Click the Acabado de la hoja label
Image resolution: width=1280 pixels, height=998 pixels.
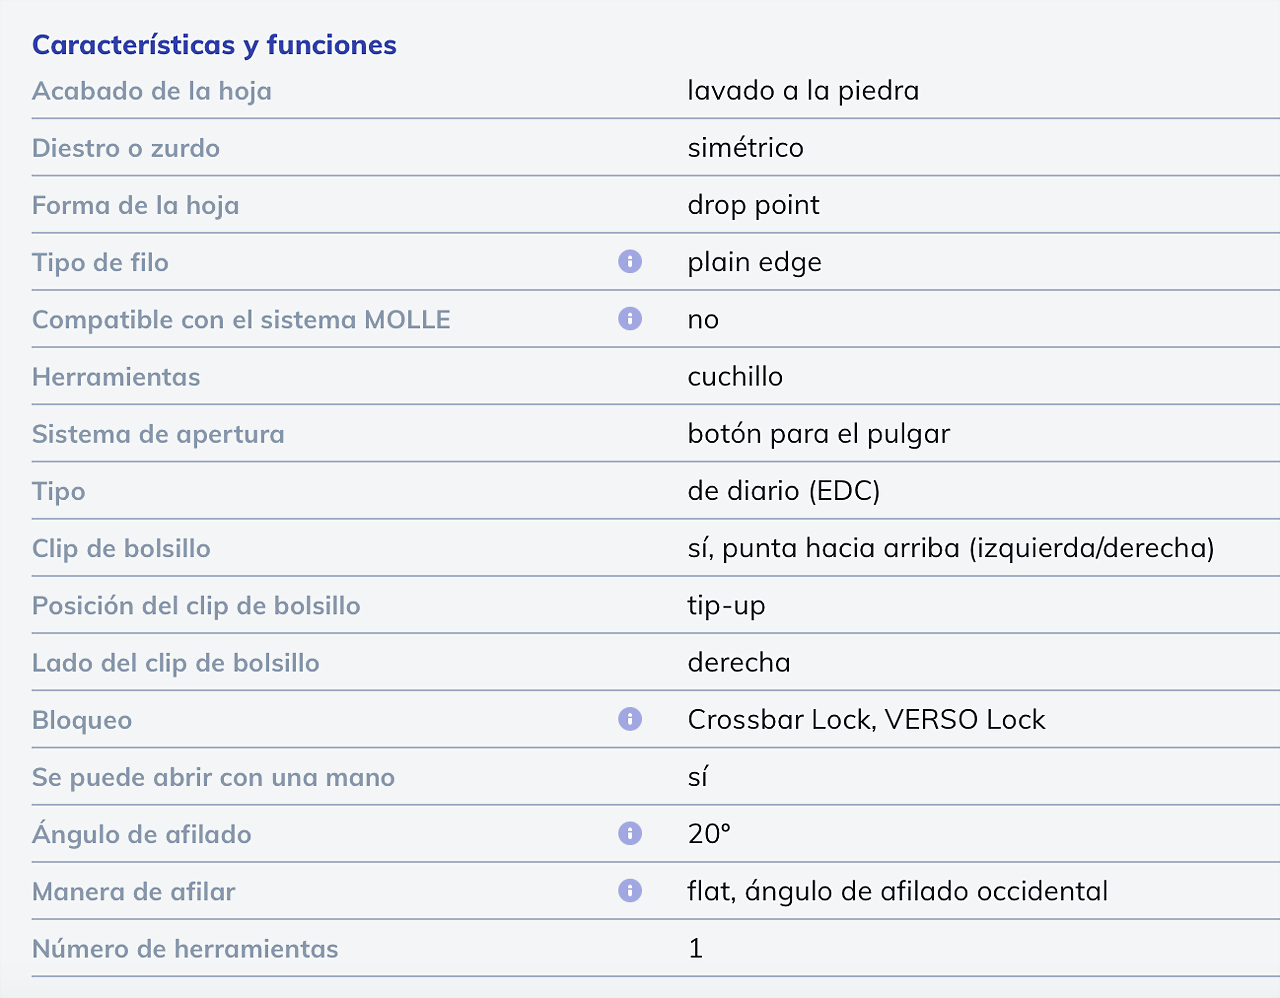pyautogui.click(x=152, y=91)
